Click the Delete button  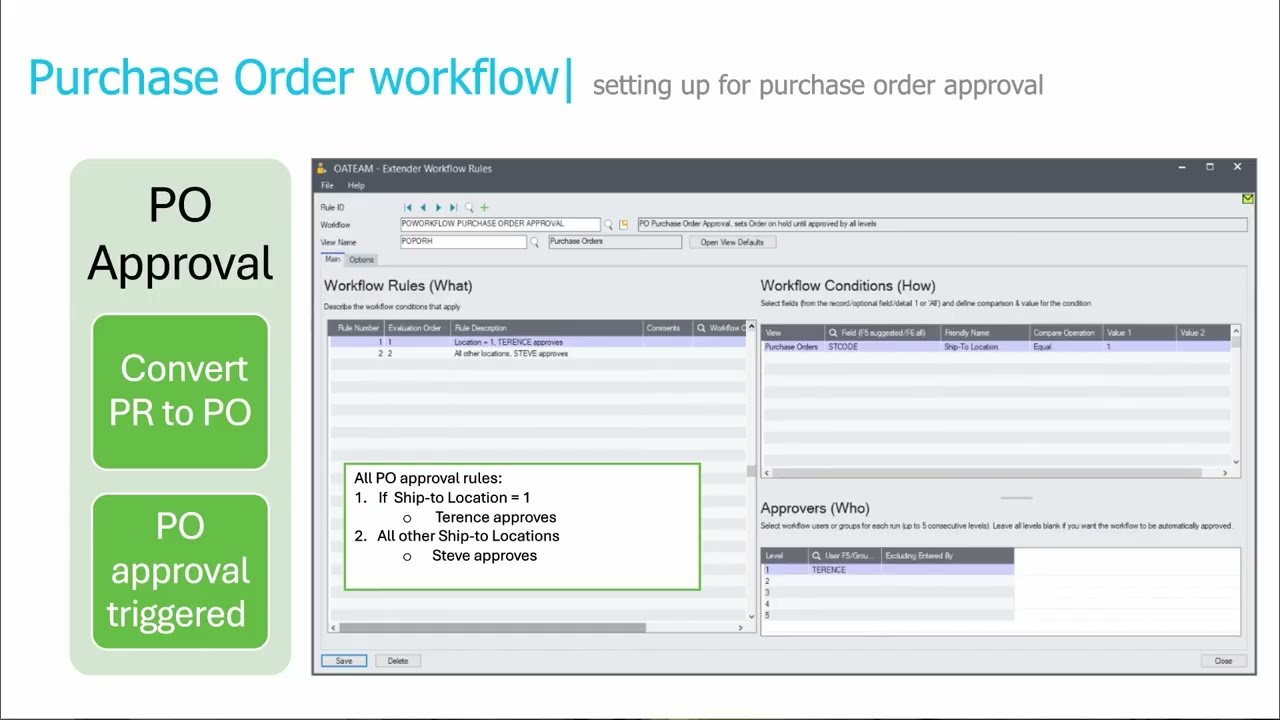click(398, 661)
